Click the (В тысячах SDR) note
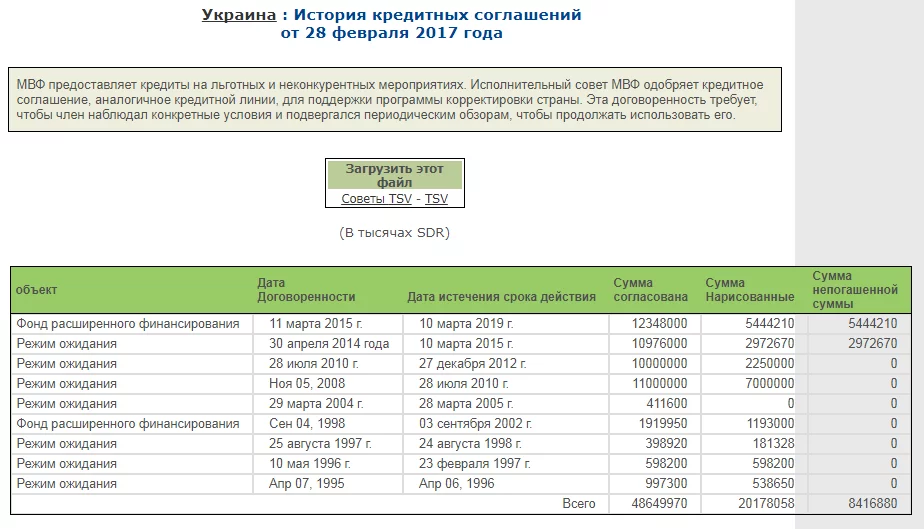This screenshot has width=924, height=529. click(394, 233)
